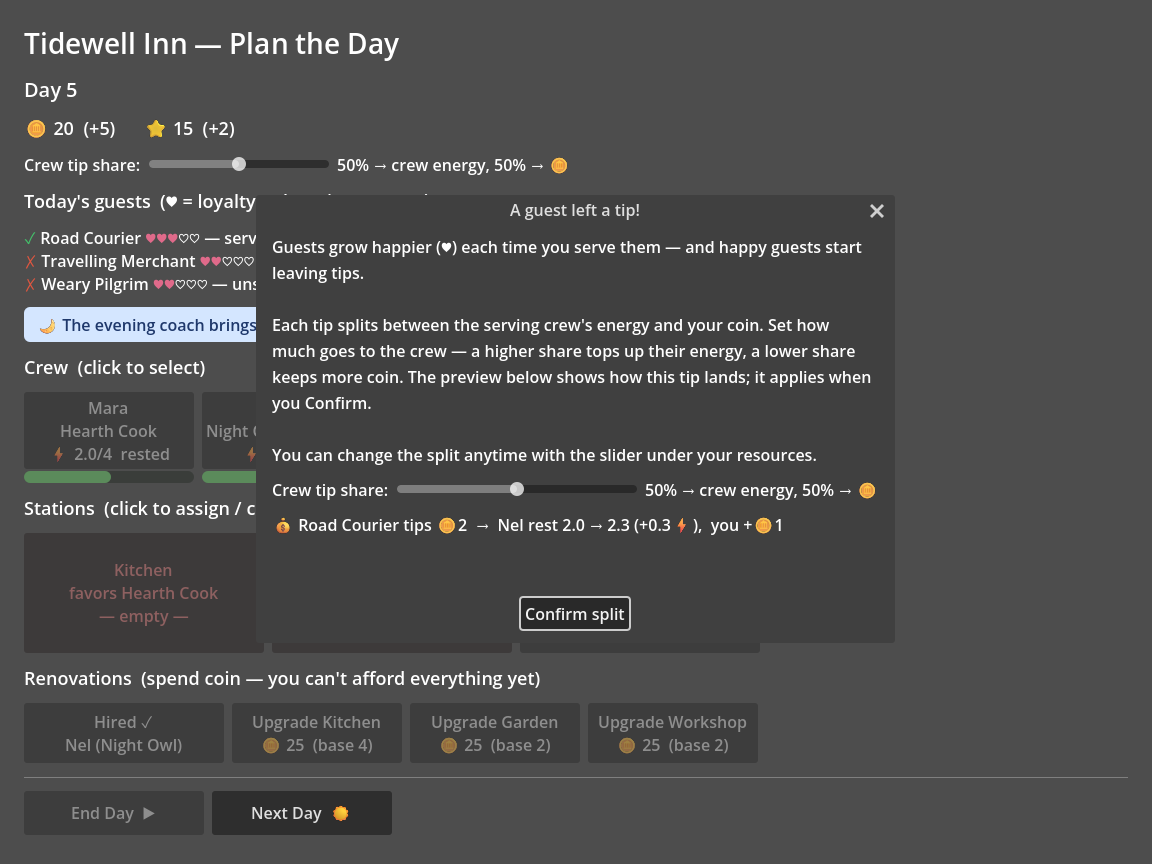Toggle the Road Courier guest checkmark
The width and height of the screenshot is (1152, 864).
click(x=29, y=239)
